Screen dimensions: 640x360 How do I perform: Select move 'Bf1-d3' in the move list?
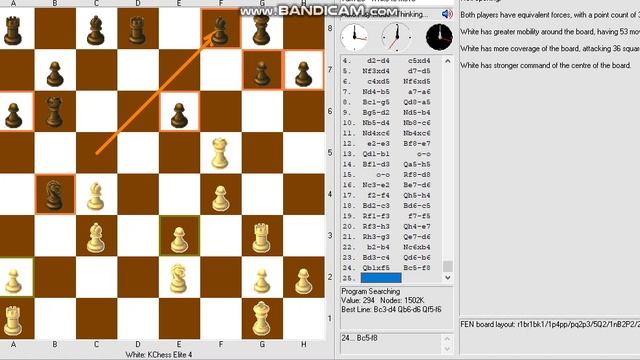click(x=376, y=164)
